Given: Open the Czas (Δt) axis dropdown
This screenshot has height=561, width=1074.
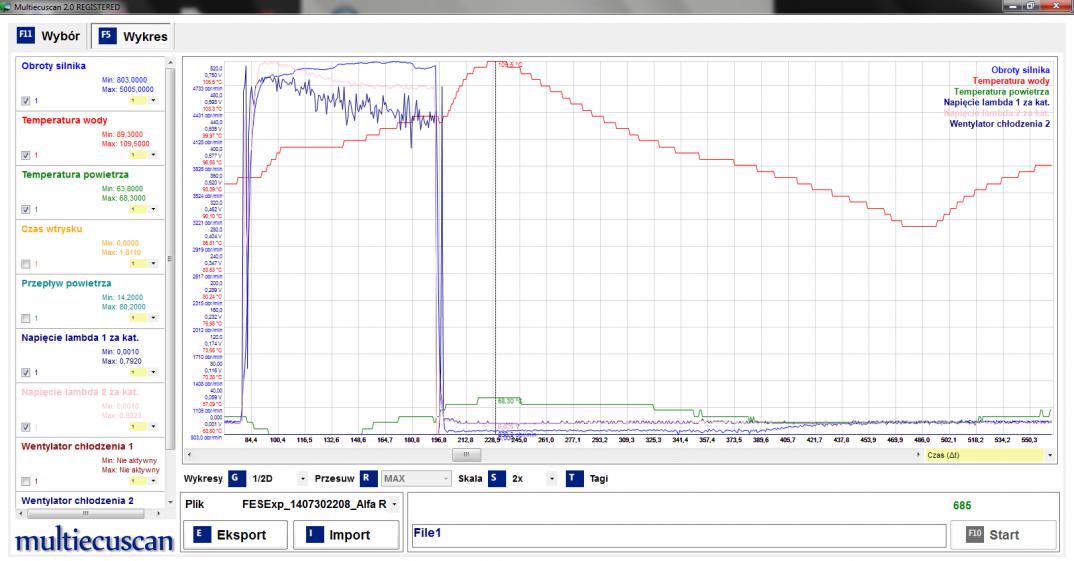Looking at the screenshot, I should [x=1050, y=455].
